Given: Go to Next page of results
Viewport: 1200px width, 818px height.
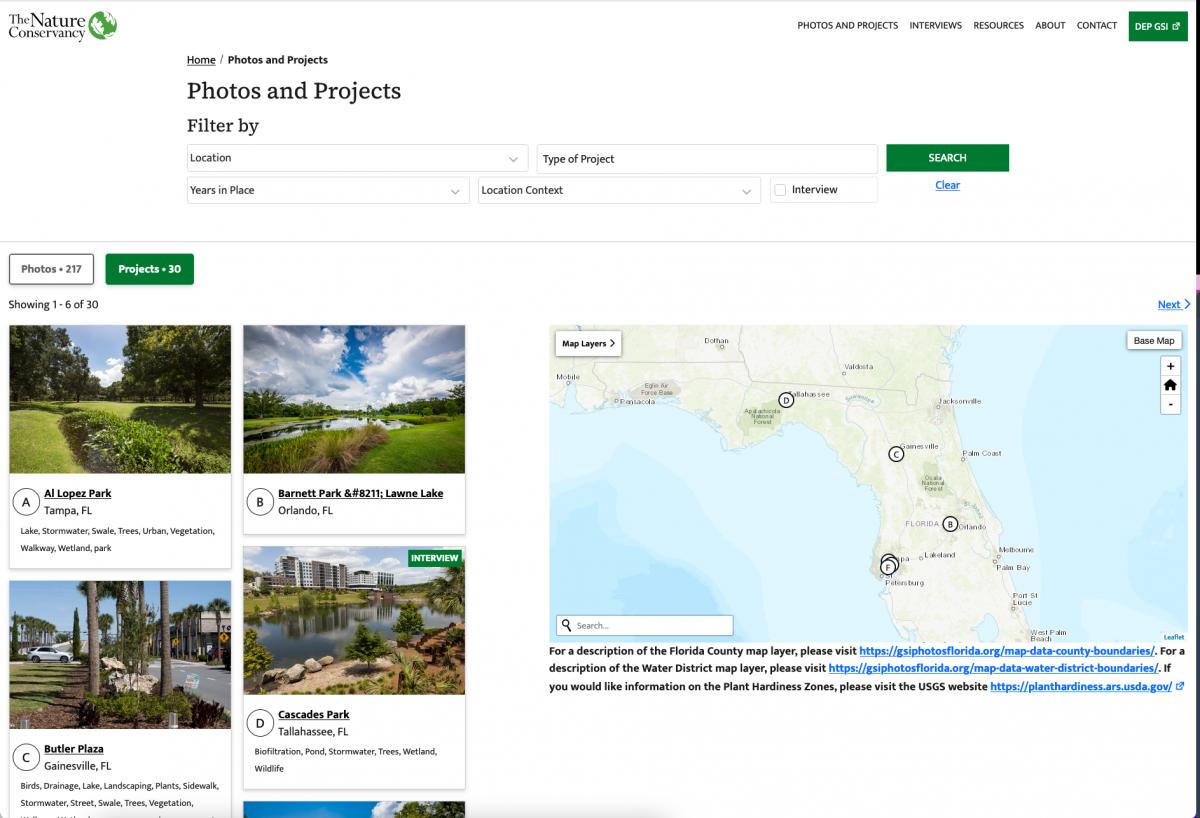Looking at the screenshot, I should (x=1173, y=305).
